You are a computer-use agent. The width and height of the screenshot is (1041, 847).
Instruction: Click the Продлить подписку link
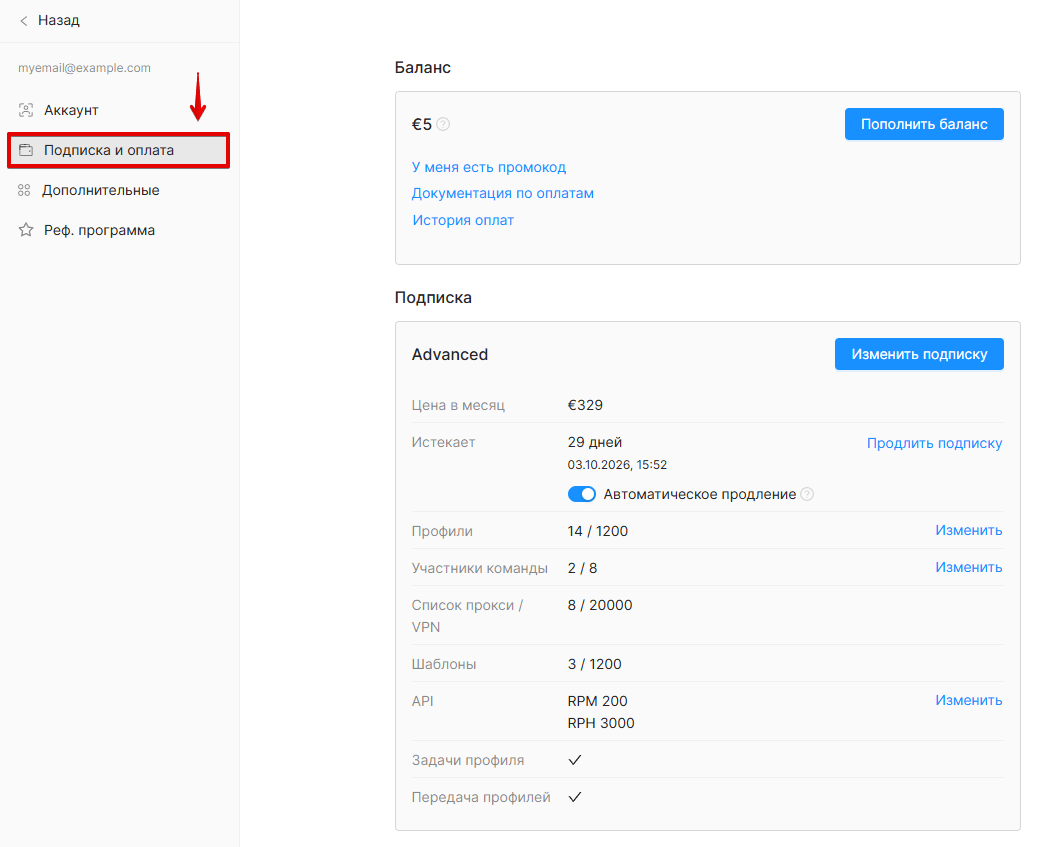click(935, 443)
